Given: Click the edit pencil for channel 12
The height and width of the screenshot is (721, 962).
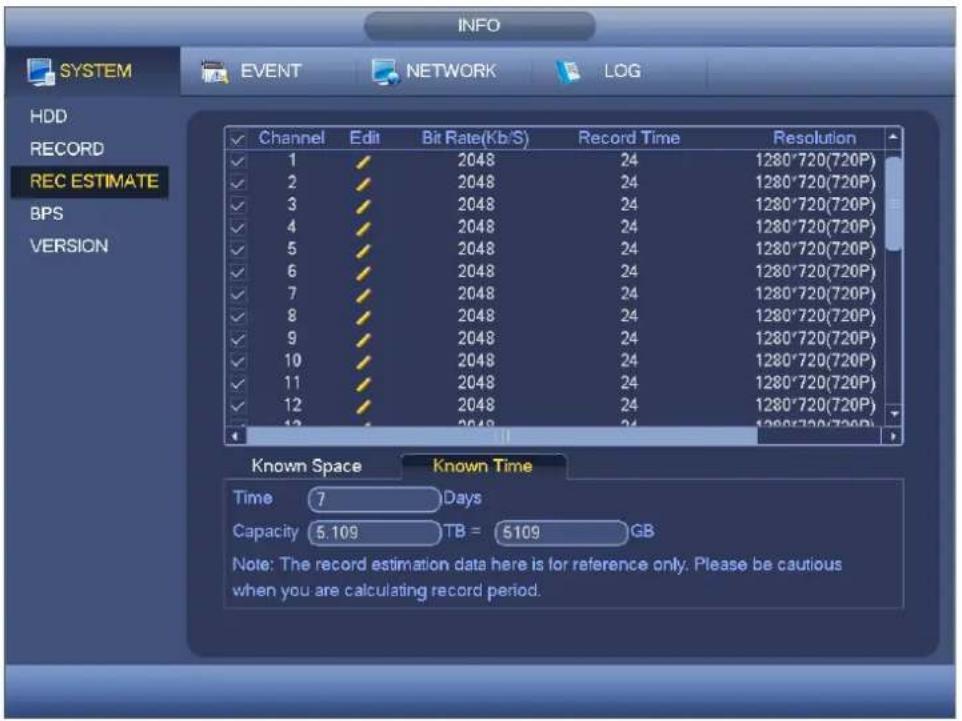Looking at the screenshot, I should click(363, 406).
